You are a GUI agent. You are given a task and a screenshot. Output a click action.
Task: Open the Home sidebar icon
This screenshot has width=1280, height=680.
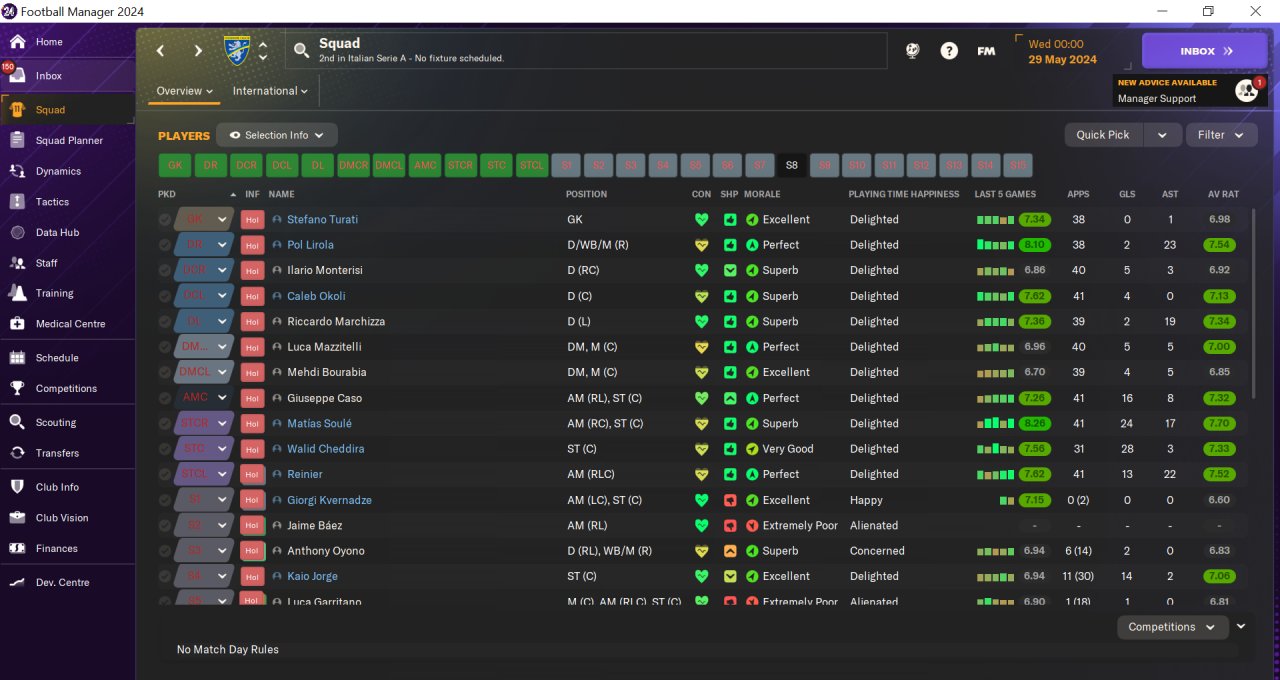(17, 42)
